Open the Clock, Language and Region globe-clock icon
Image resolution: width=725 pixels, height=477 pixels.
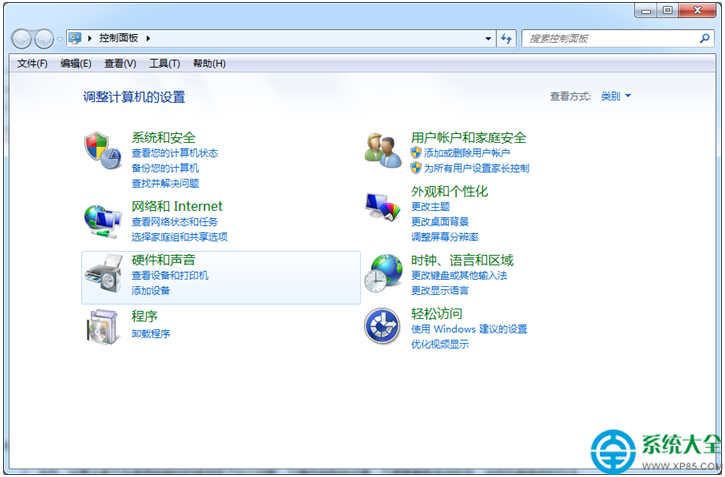(x=383, y=273)
